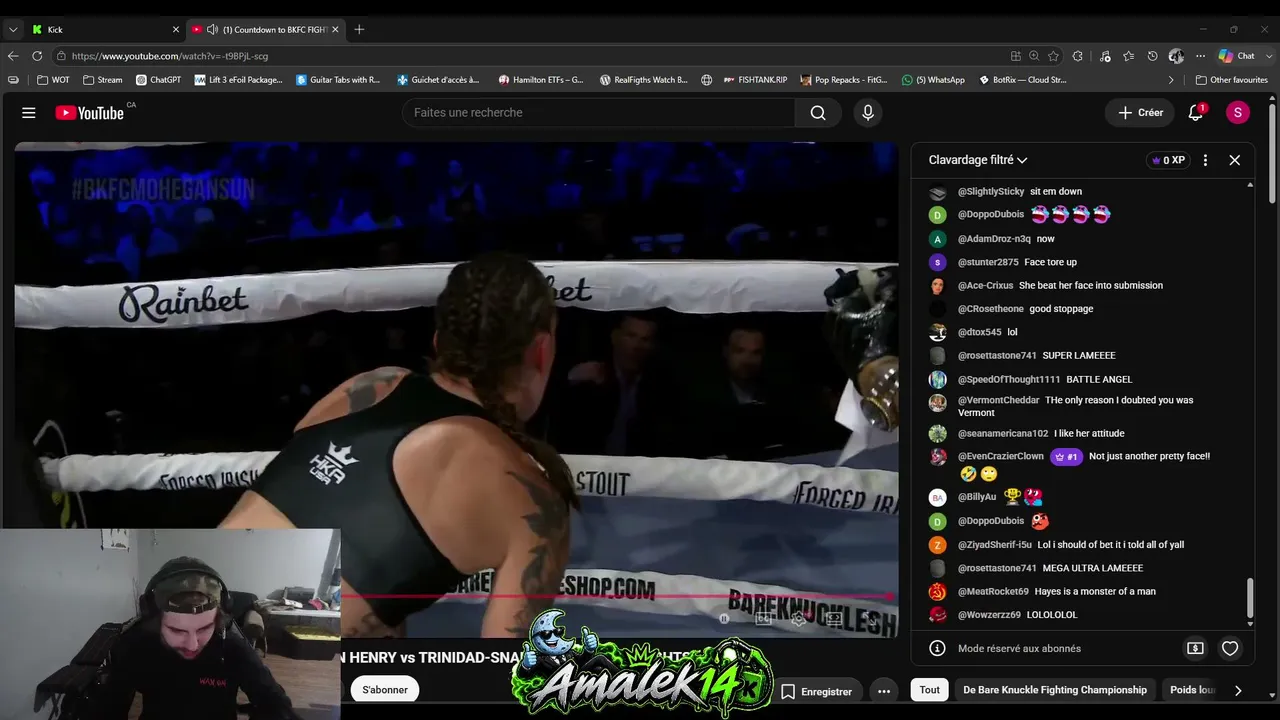
Task: Open YouTube notifications bell
Action: pos(1196,113)
